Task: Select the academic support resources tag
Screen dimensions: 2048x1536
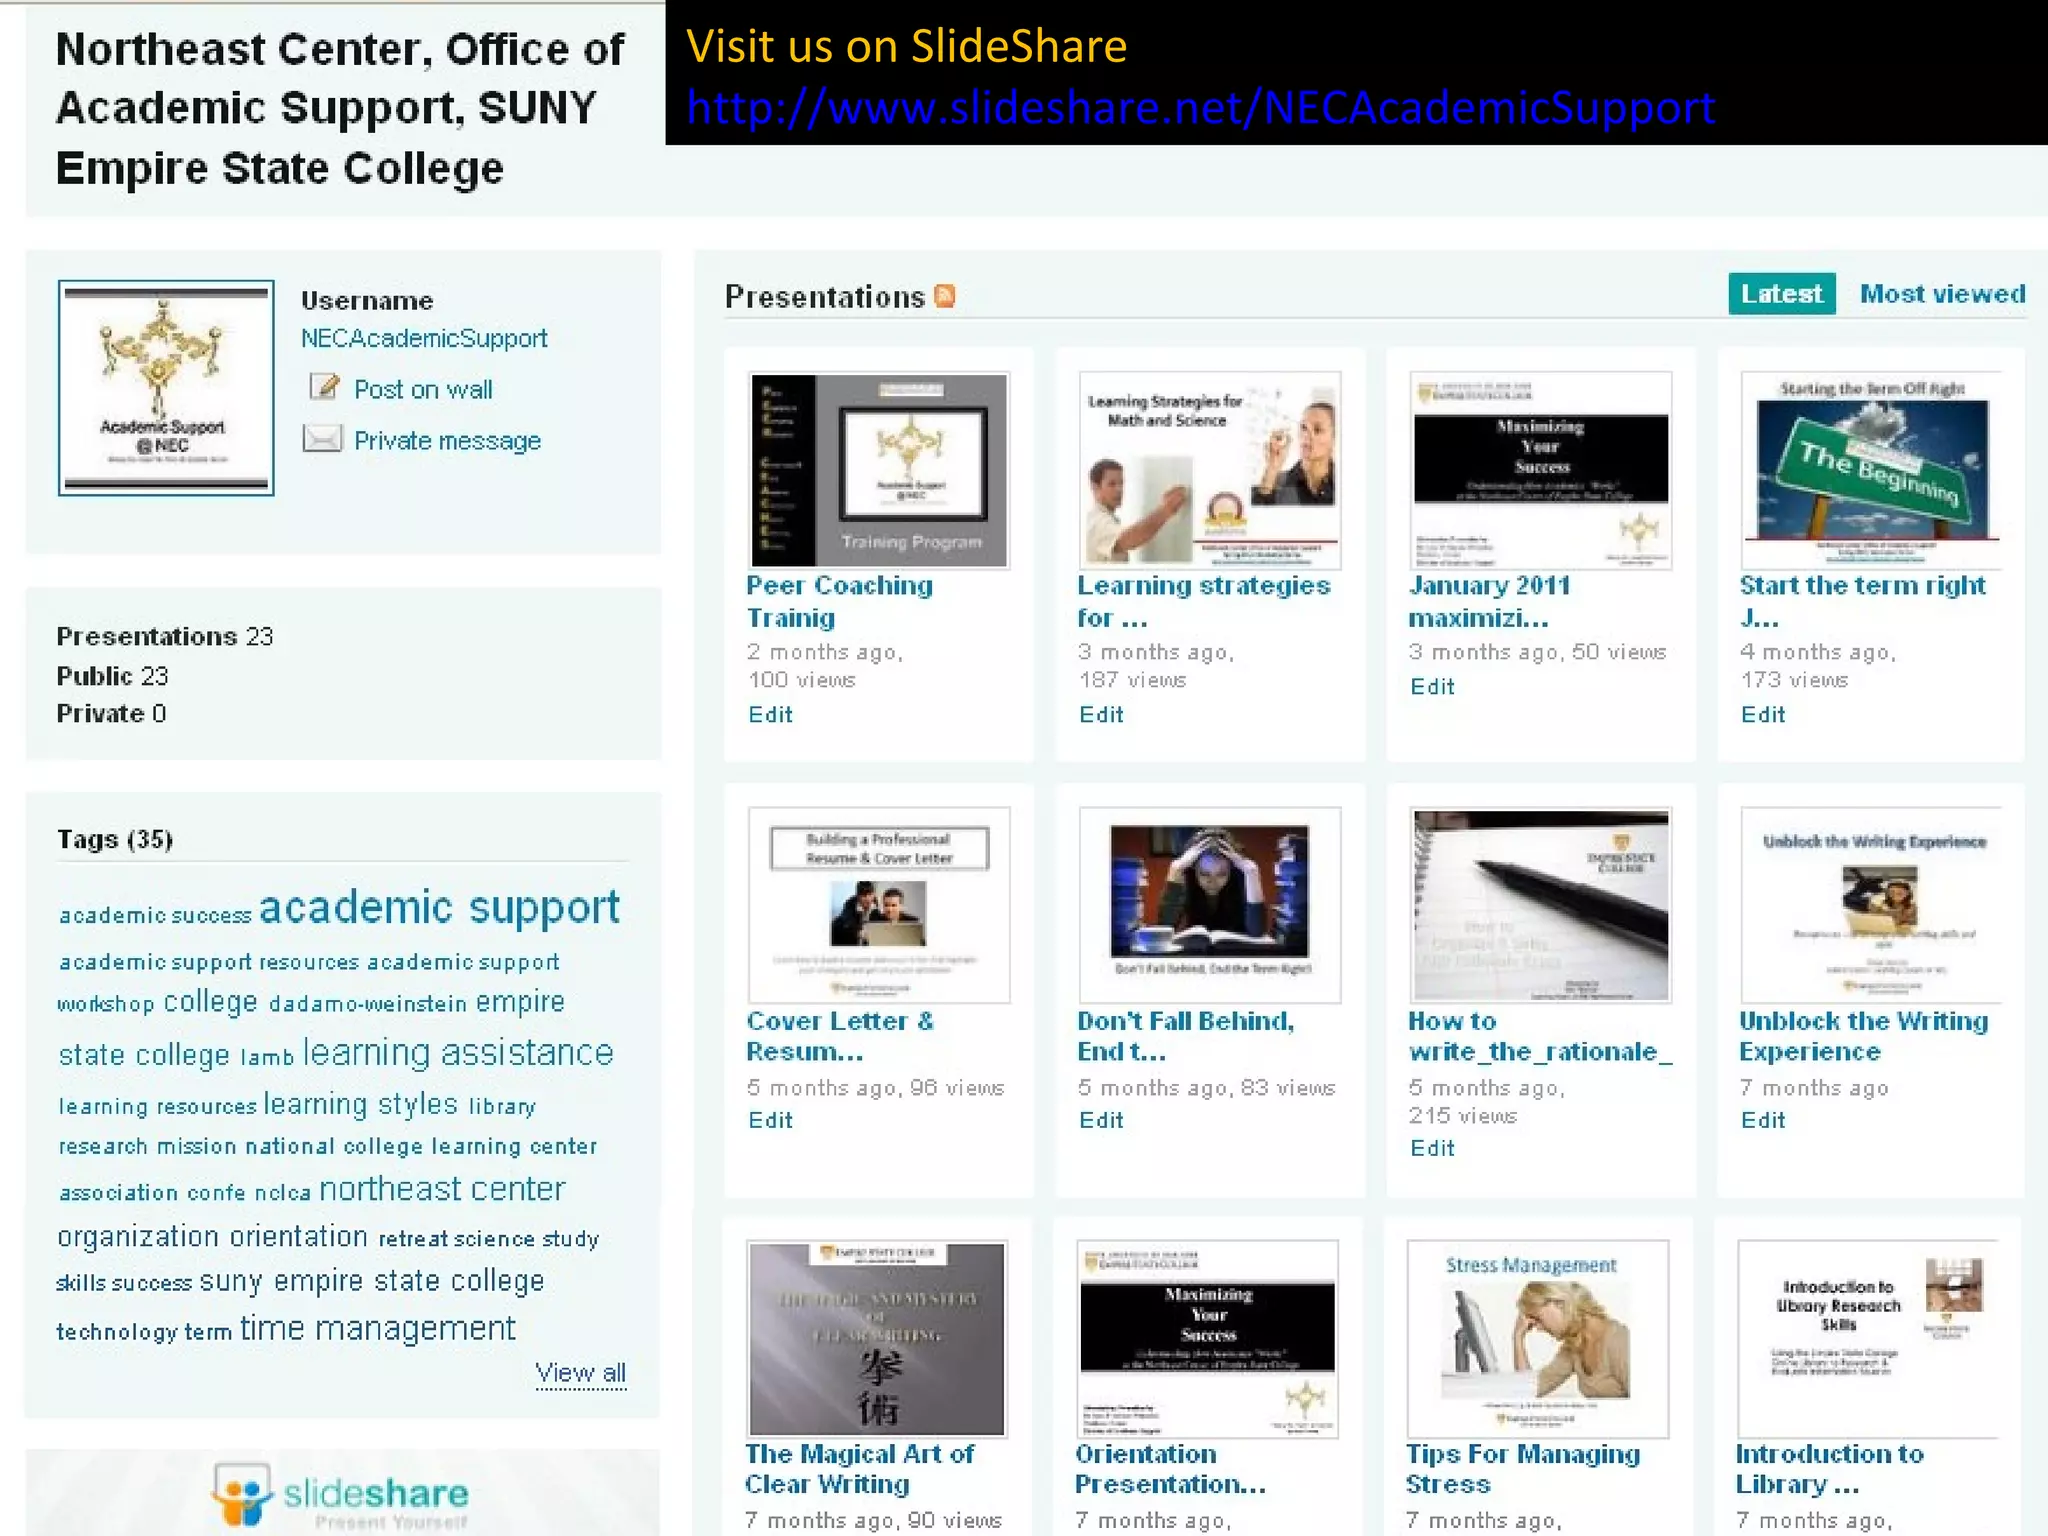Action: click(x=209, y=962)
